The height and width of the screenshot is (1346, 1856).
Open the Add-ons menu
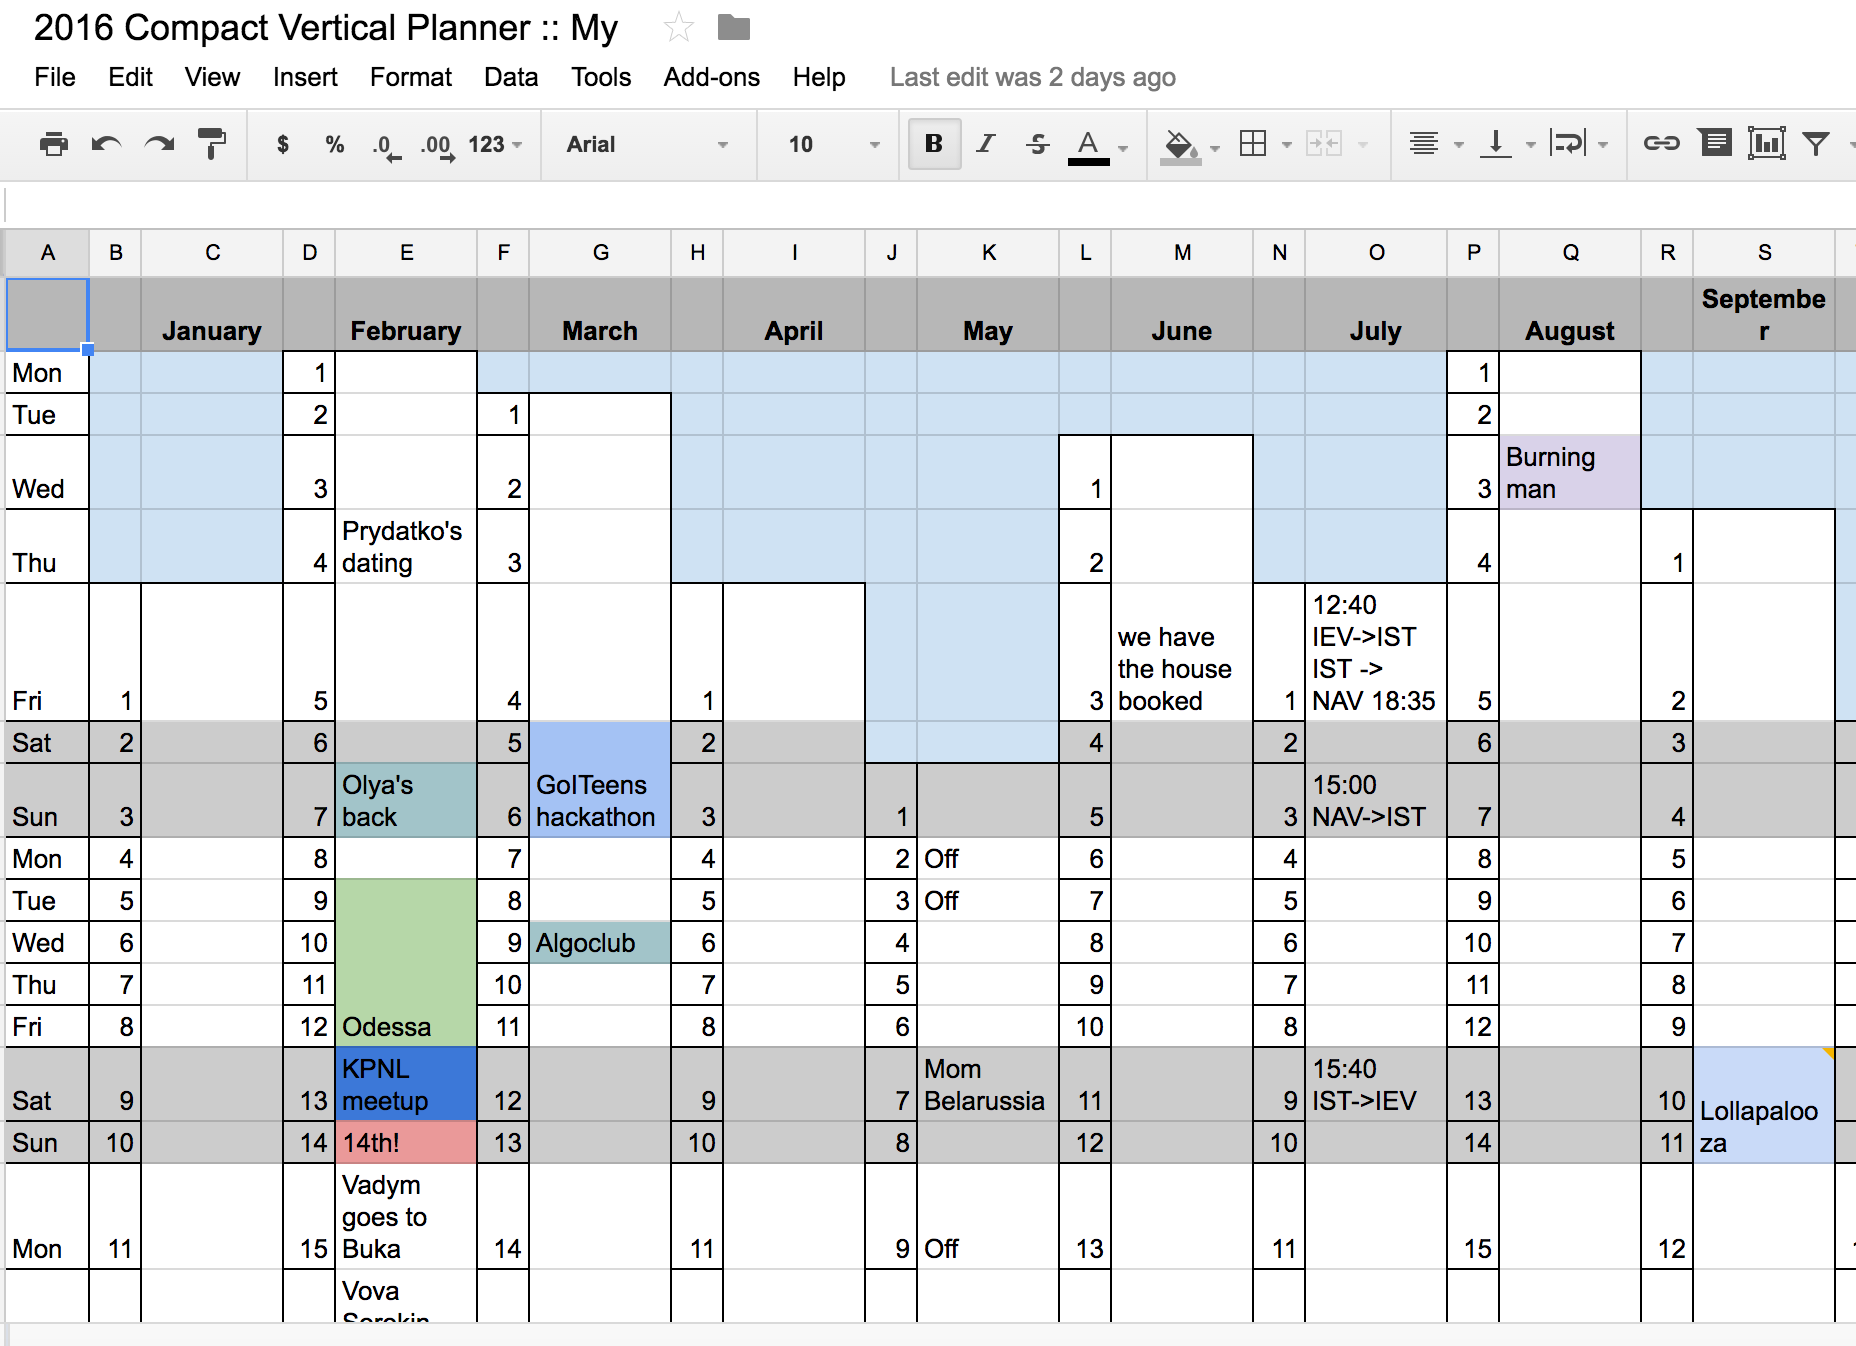tap(711, 77)
